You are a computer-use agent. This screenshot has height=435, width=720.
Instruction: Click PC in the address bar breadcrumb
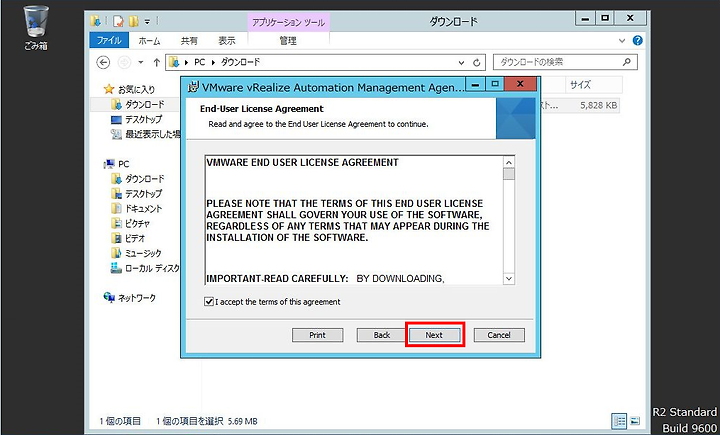pos(199,62)
